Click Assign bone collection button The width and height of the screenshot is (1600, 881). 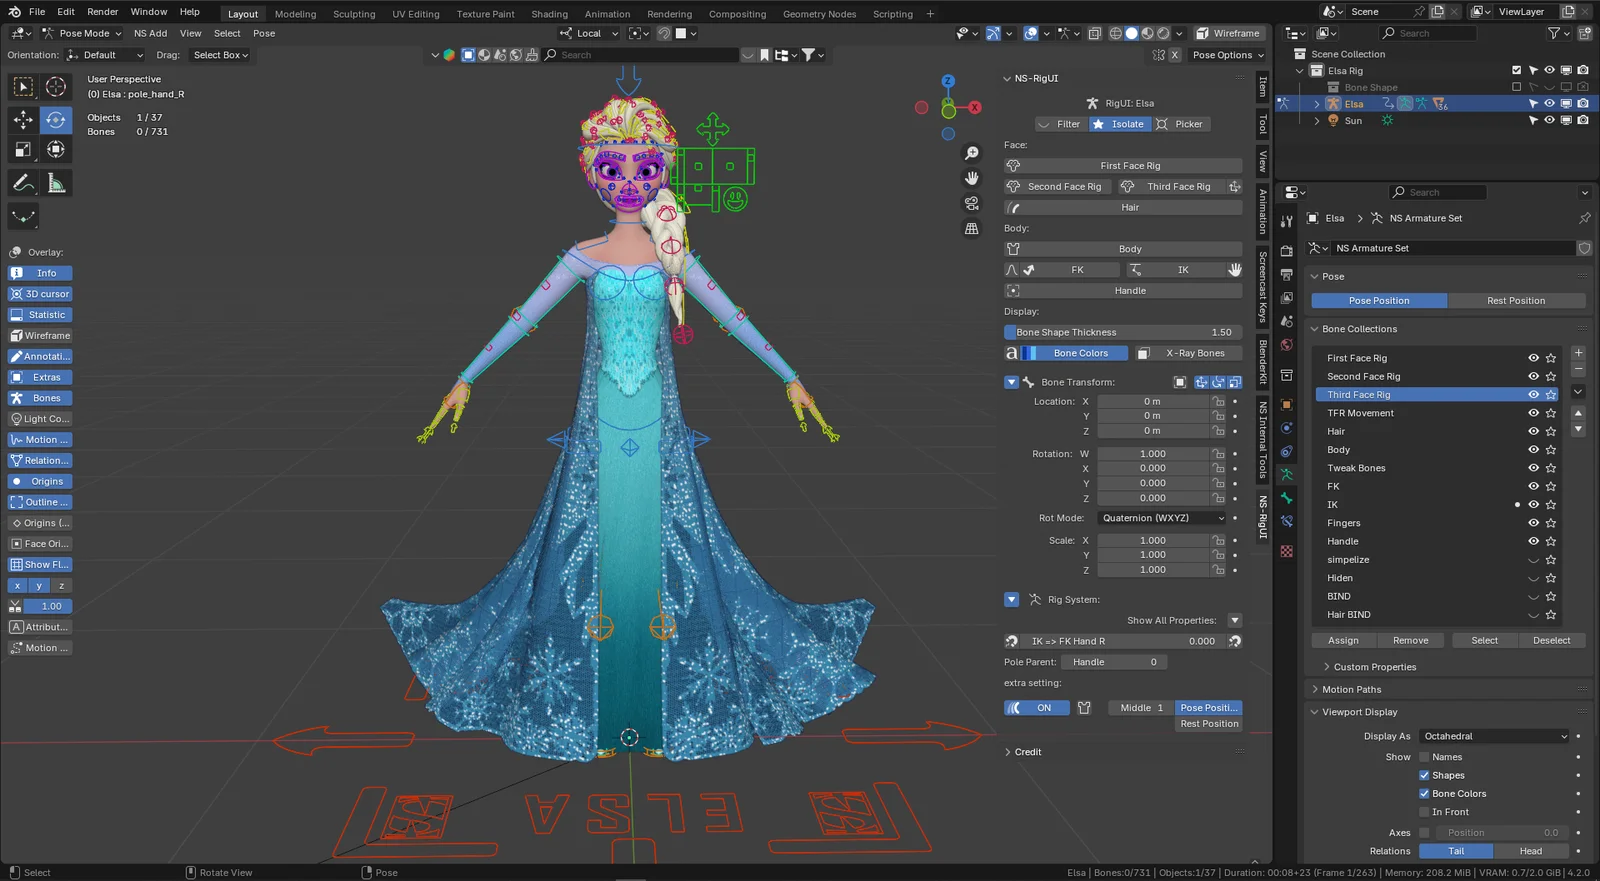[1343, 641]
